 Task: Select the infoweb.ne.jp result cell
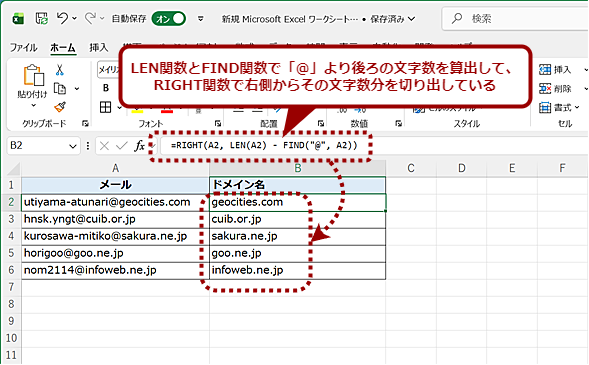point(298,270)
